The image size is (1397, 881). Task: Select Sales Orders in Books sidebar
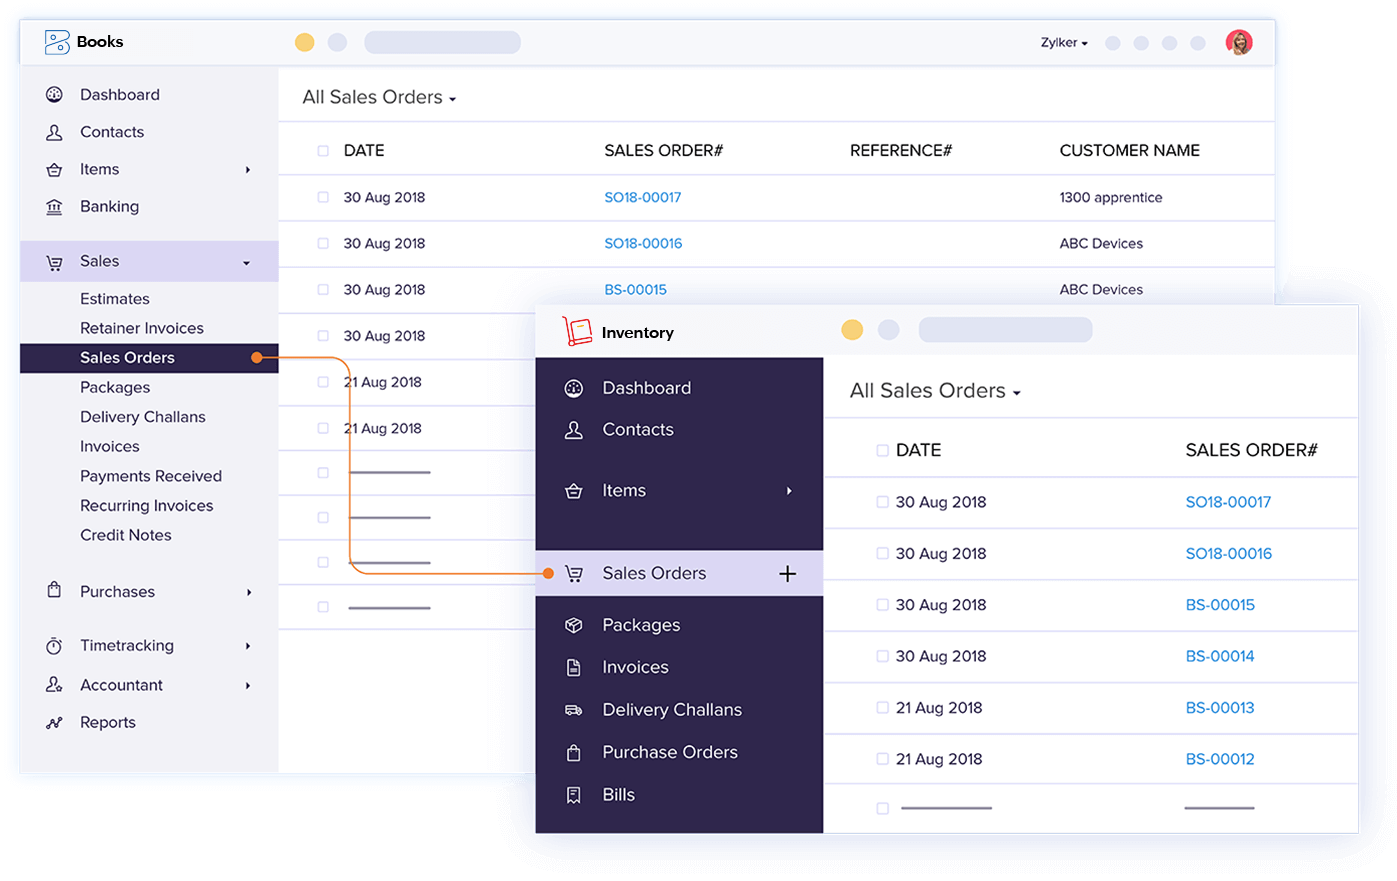click(x=149, y=358)
